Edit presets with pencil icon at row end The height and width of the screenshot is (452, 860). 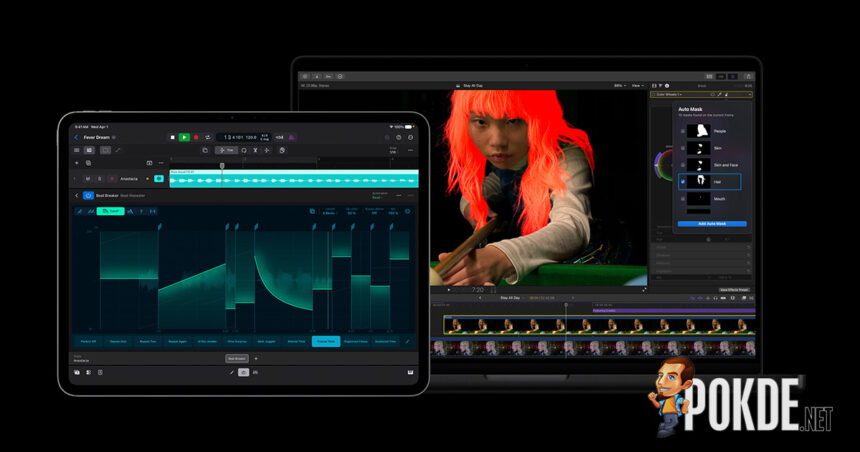click(x=408, y=341)
